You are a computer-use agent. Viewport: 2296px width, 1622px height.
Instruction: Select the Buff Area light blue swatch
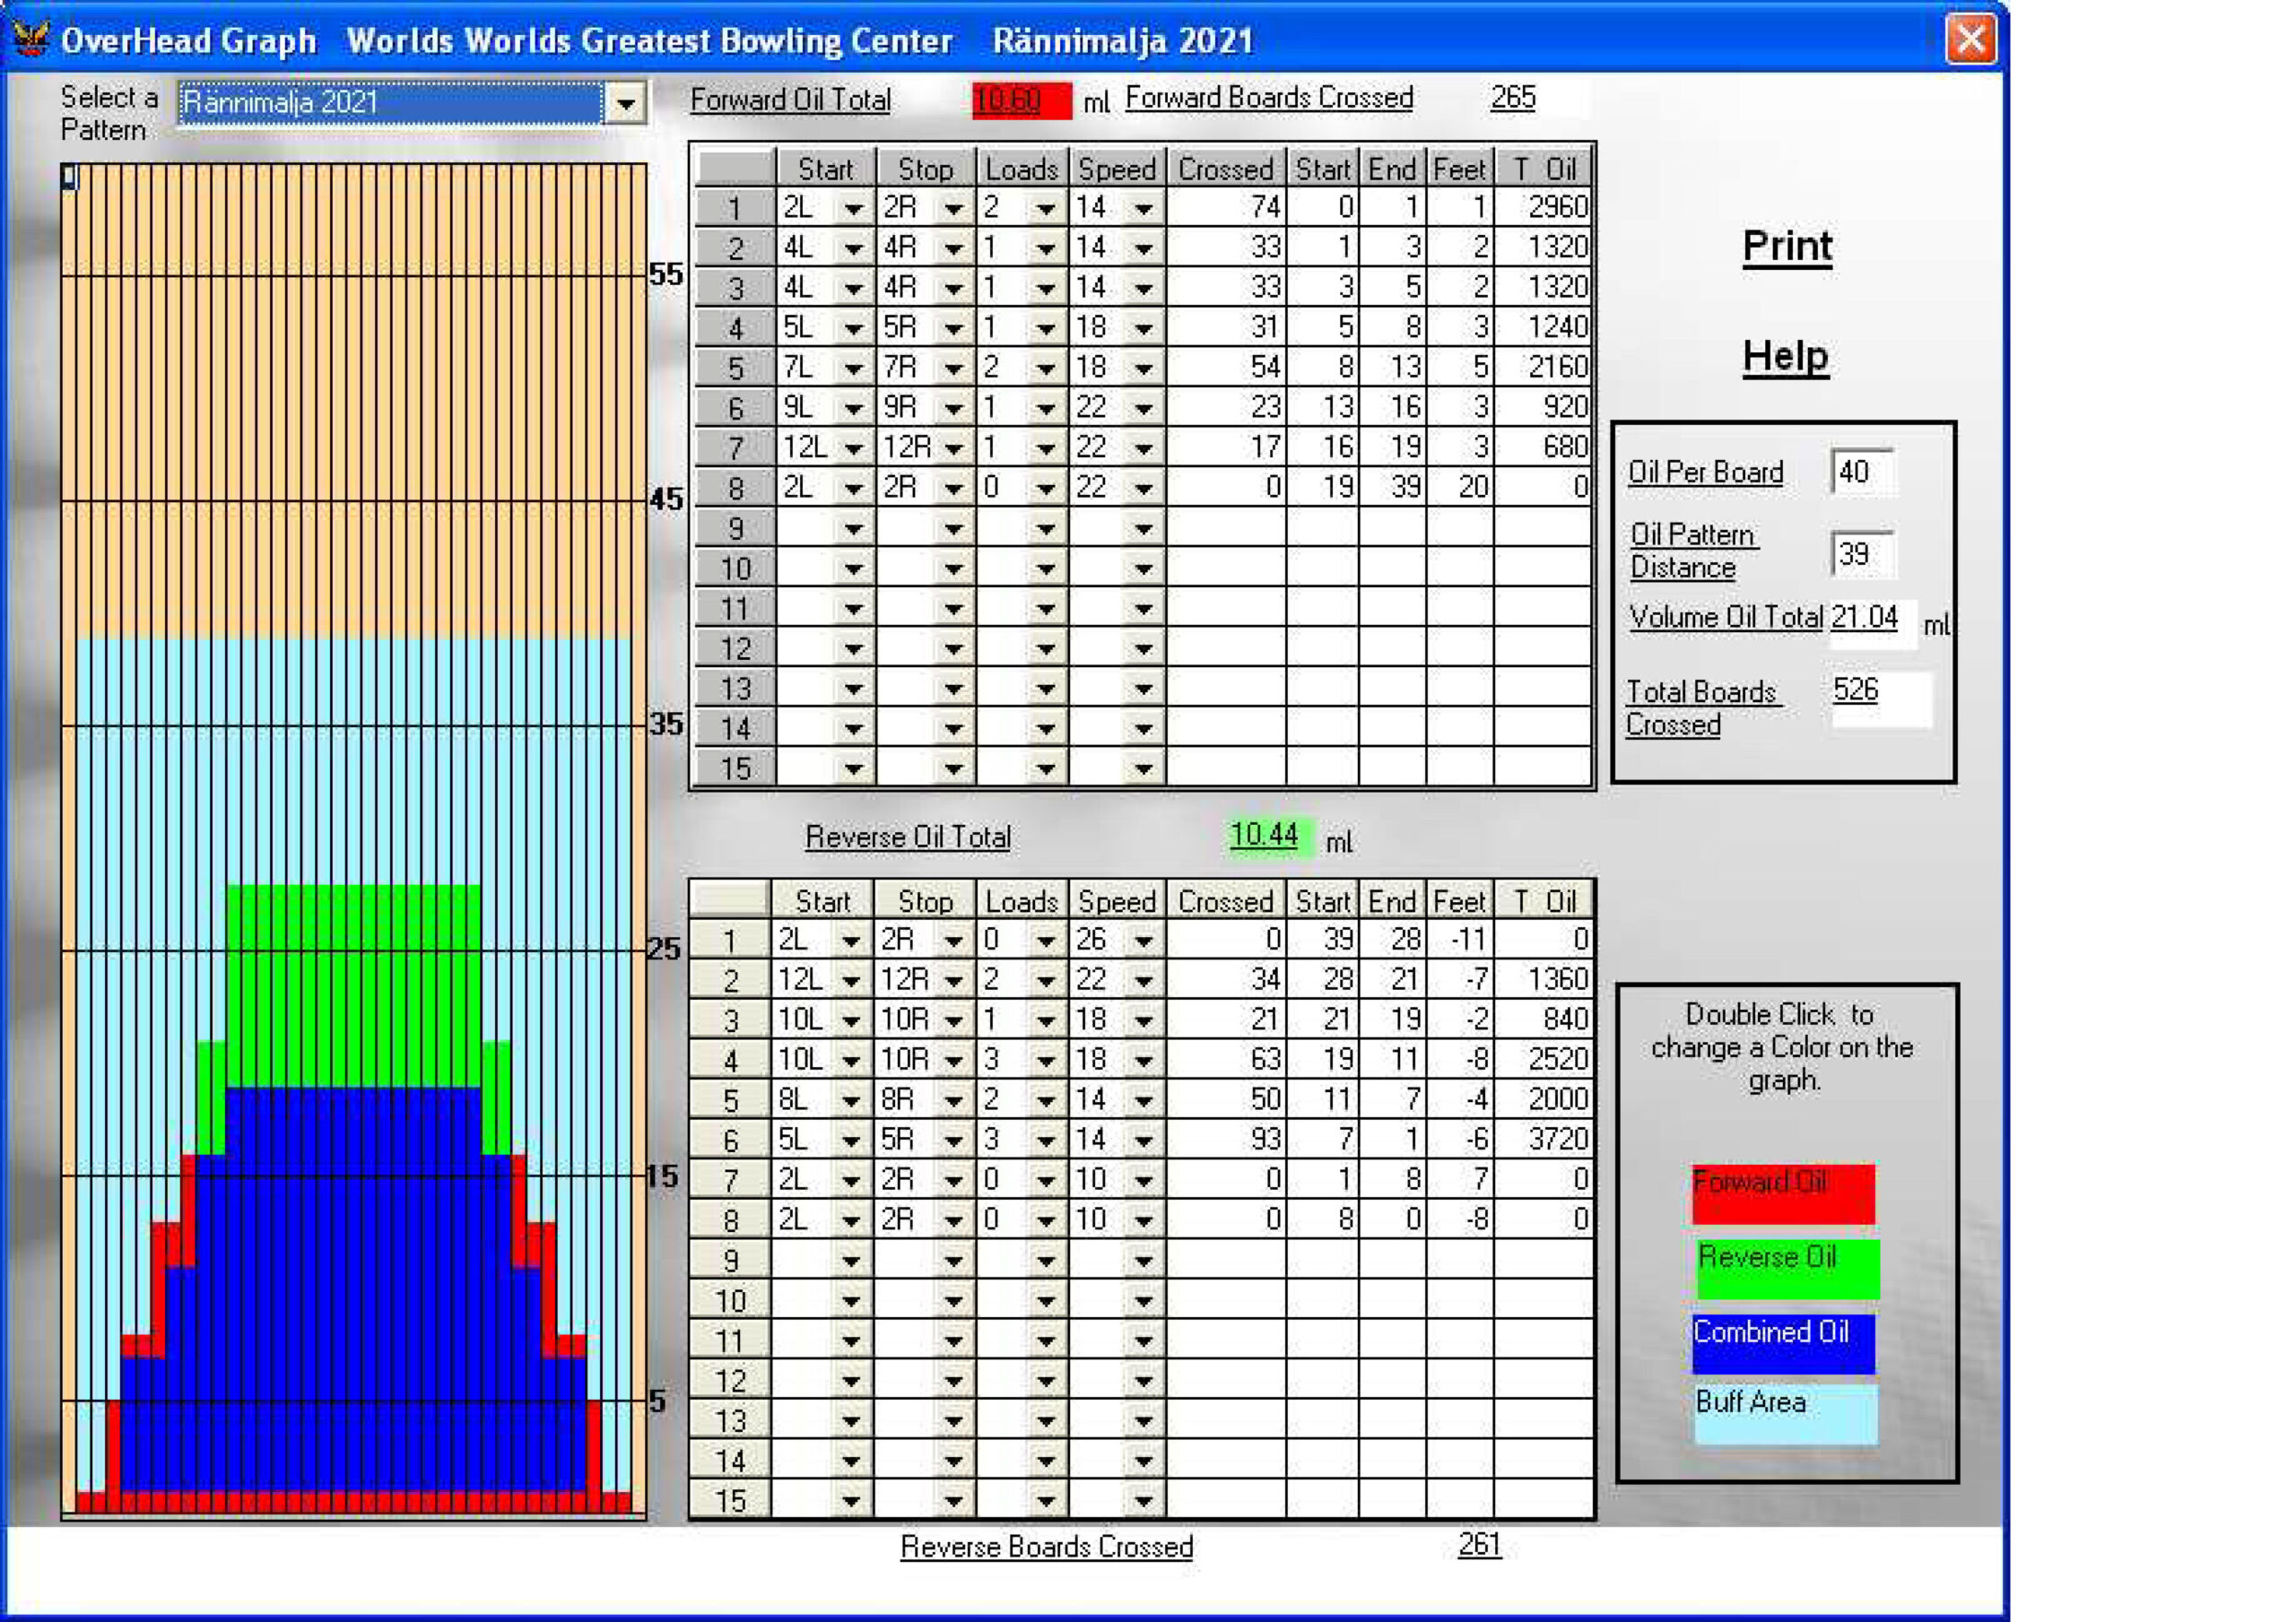(x=1785, y=1414)
